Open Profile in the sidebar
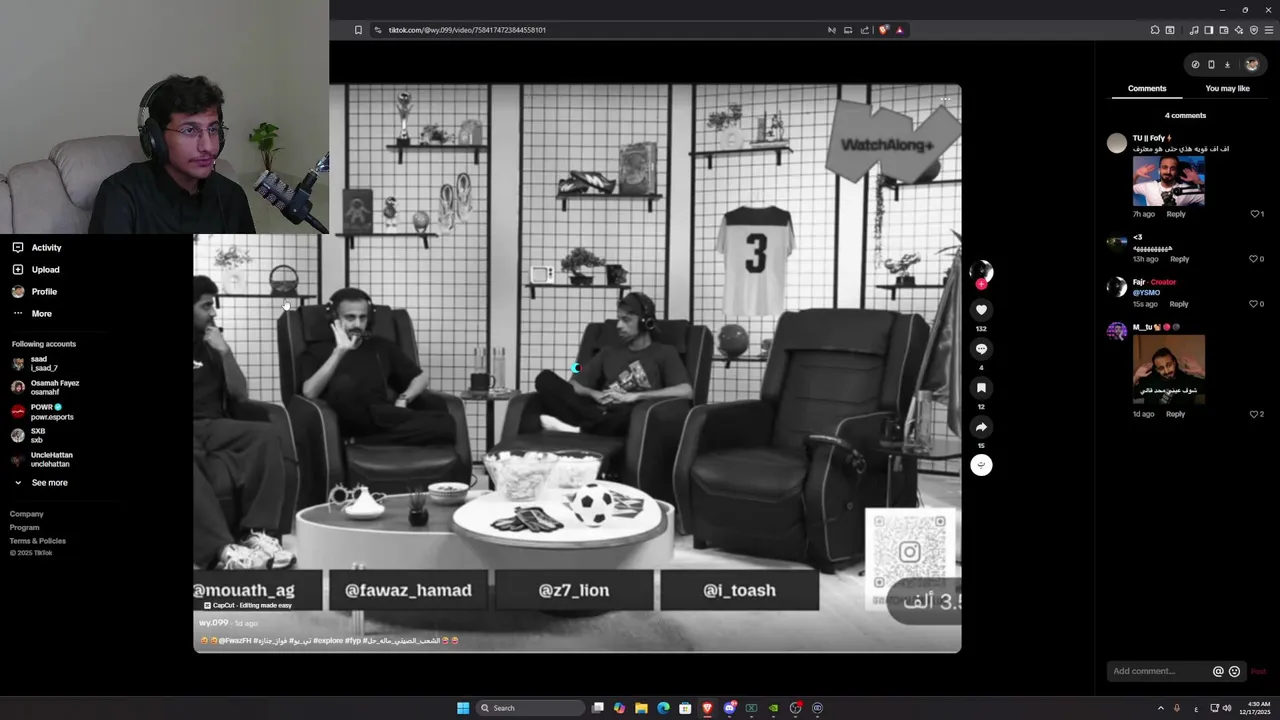Viewport: 1280px width, 720px height. 35,292
